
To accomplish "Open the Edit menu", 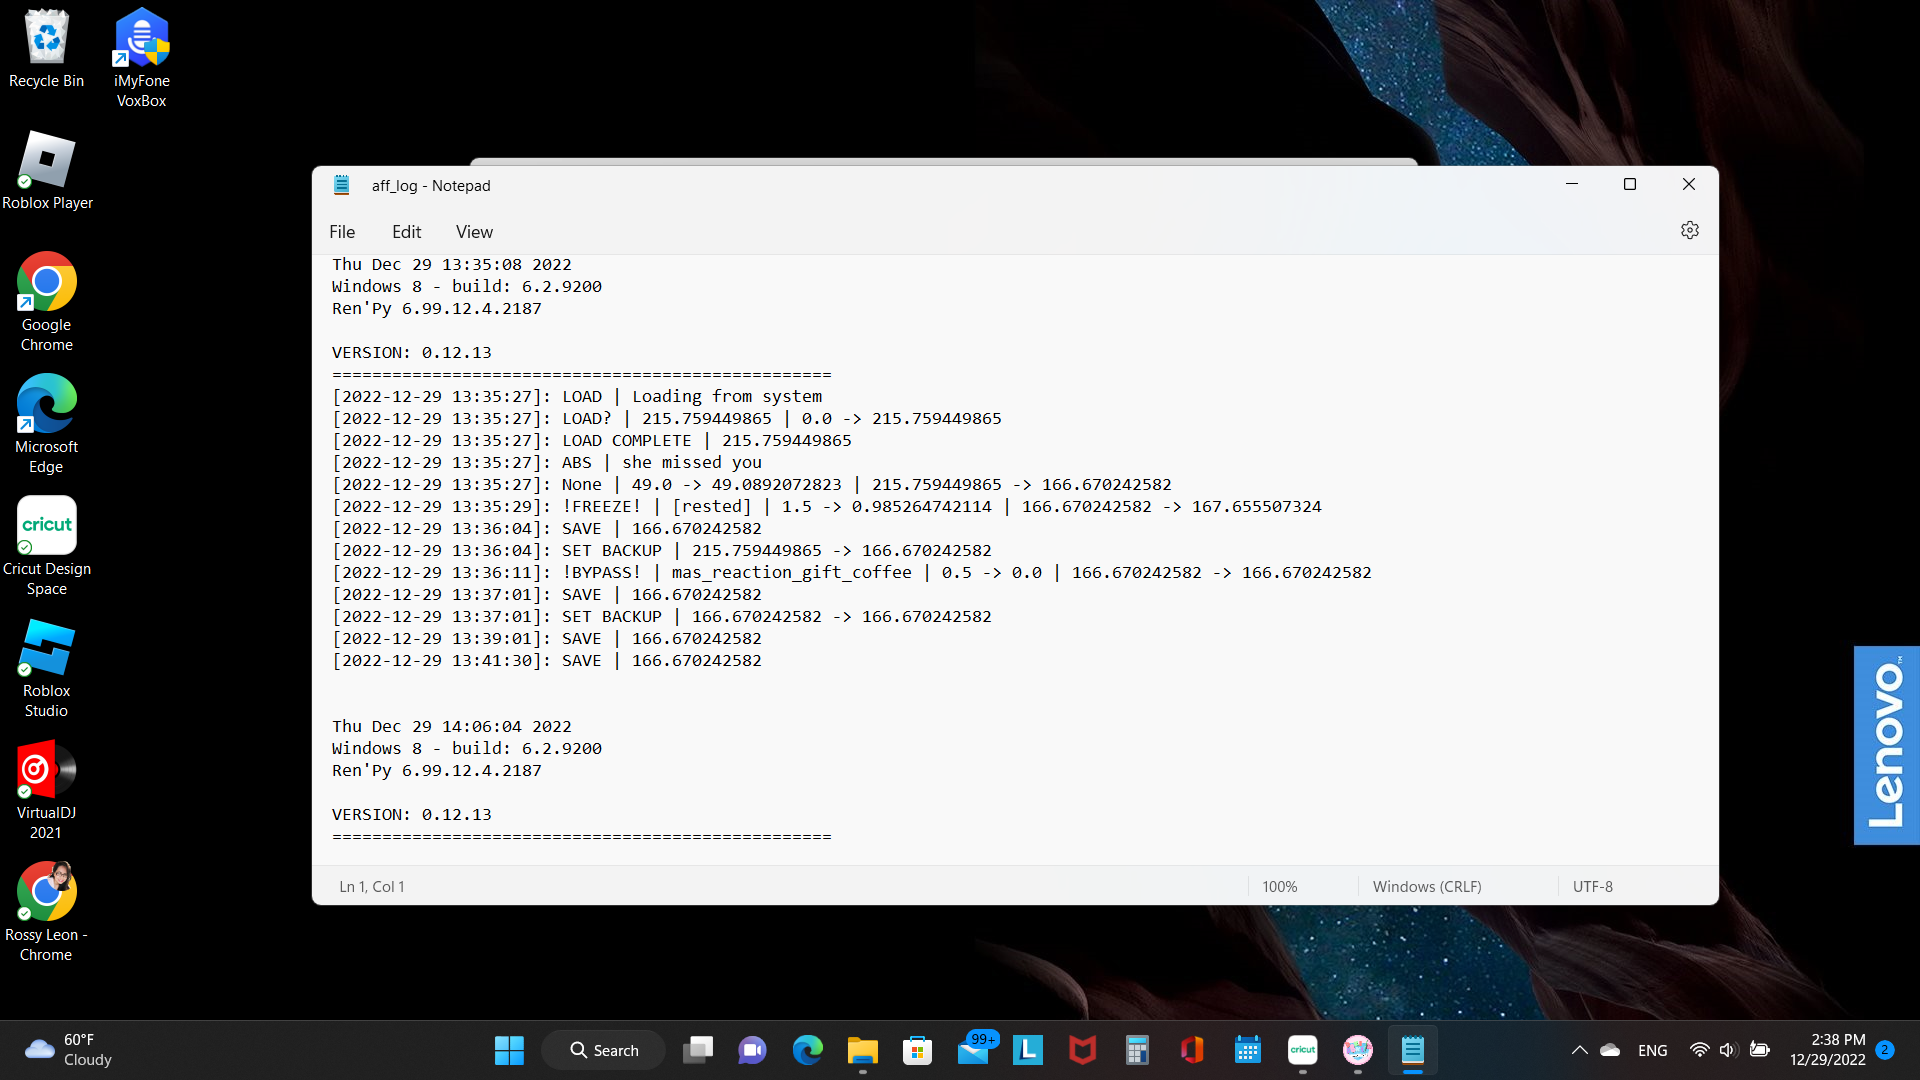I will (x=406, y=232).
